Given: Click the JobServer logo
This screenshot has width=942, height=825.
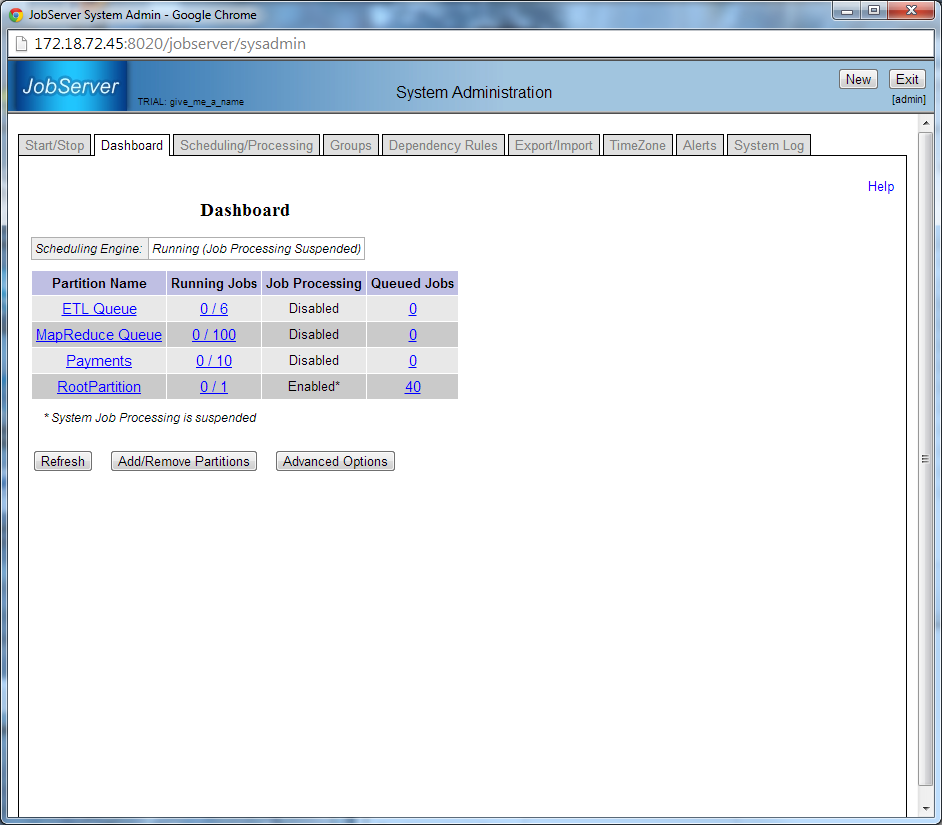Looking at the screenshot, I should coord(70,87).
